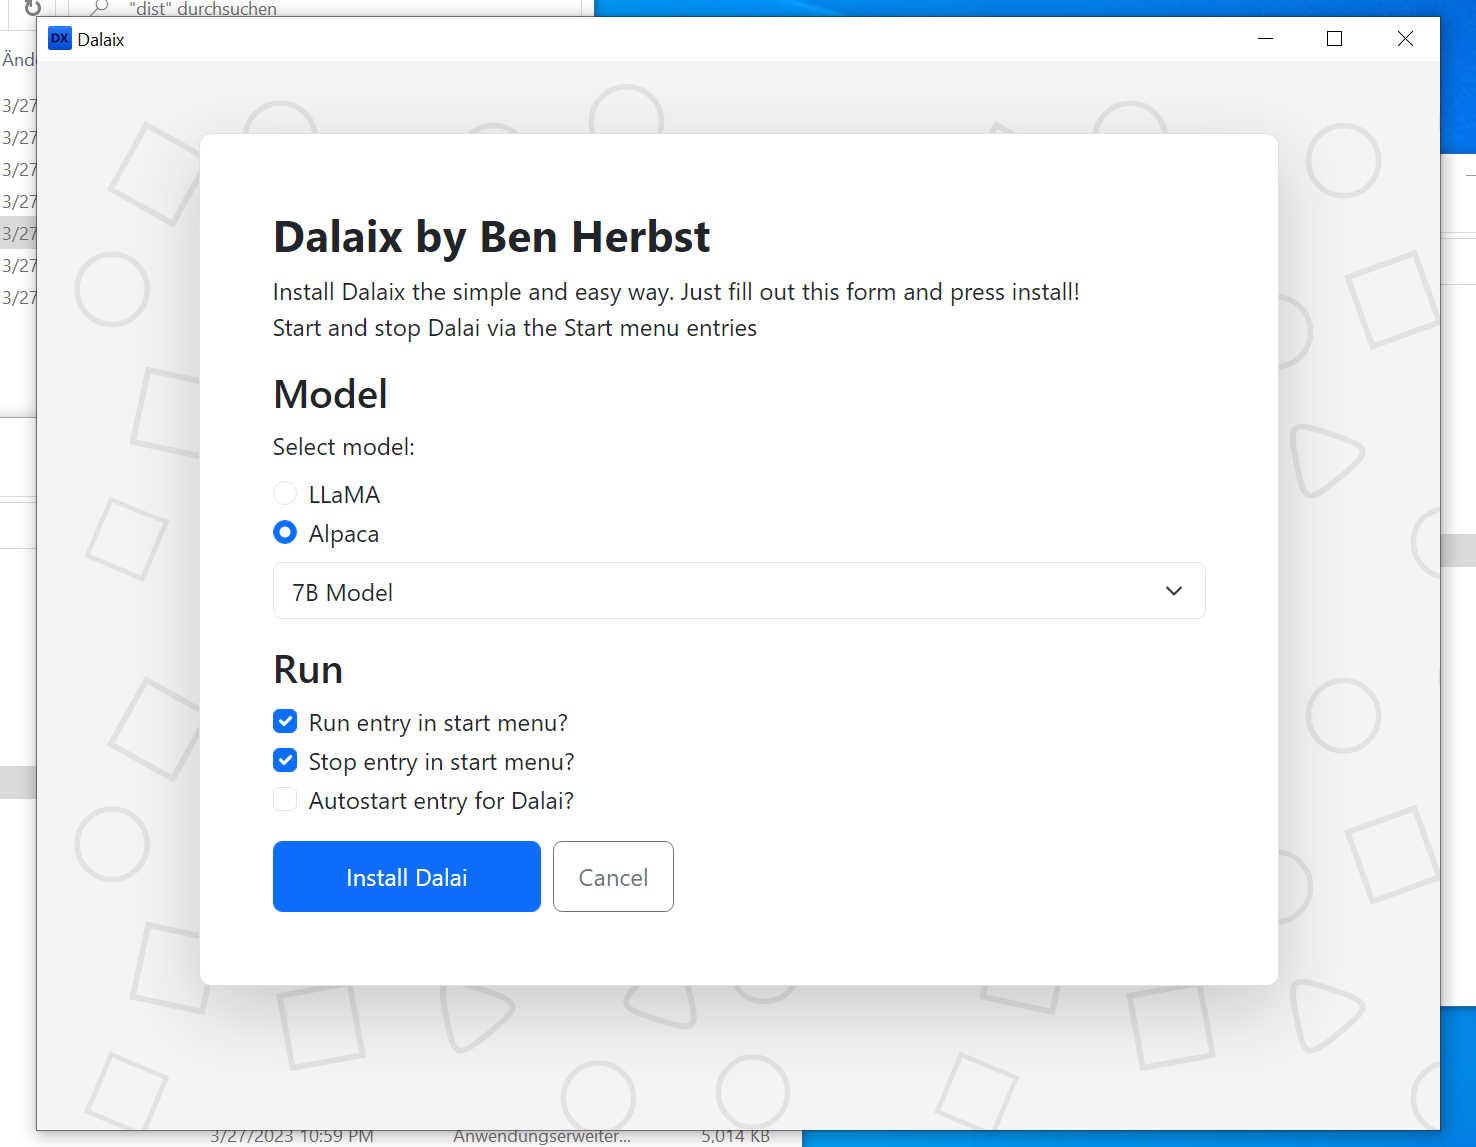Click the Cancel button
The image size is (1476, 1147).
click(x=613, y=877)
